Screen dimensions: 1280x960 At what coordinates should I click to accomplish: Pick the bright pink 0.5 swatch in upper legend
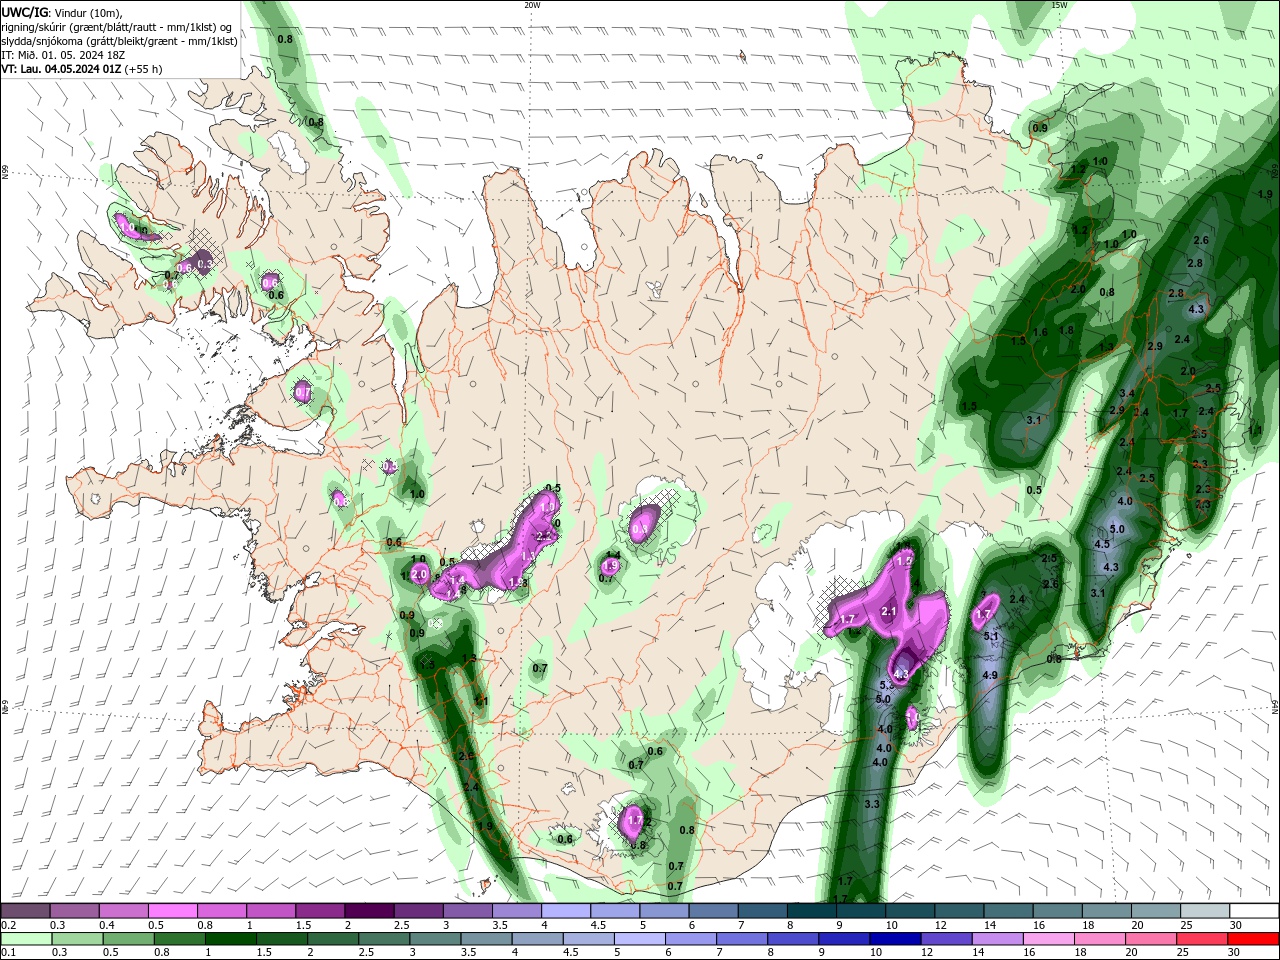pos(172,911)
